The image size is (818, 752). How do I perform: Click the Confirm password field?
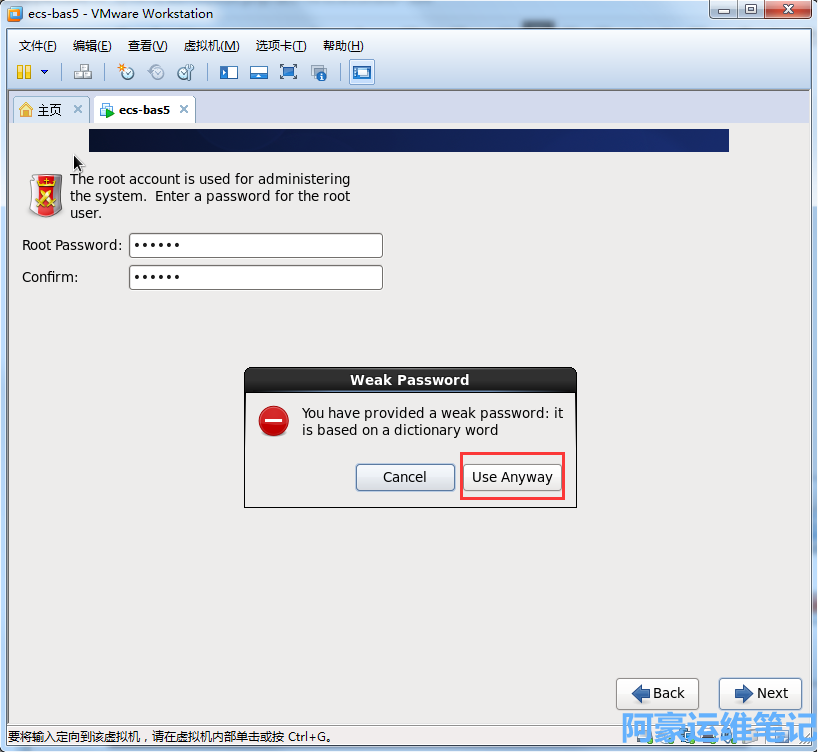(256, 277)
